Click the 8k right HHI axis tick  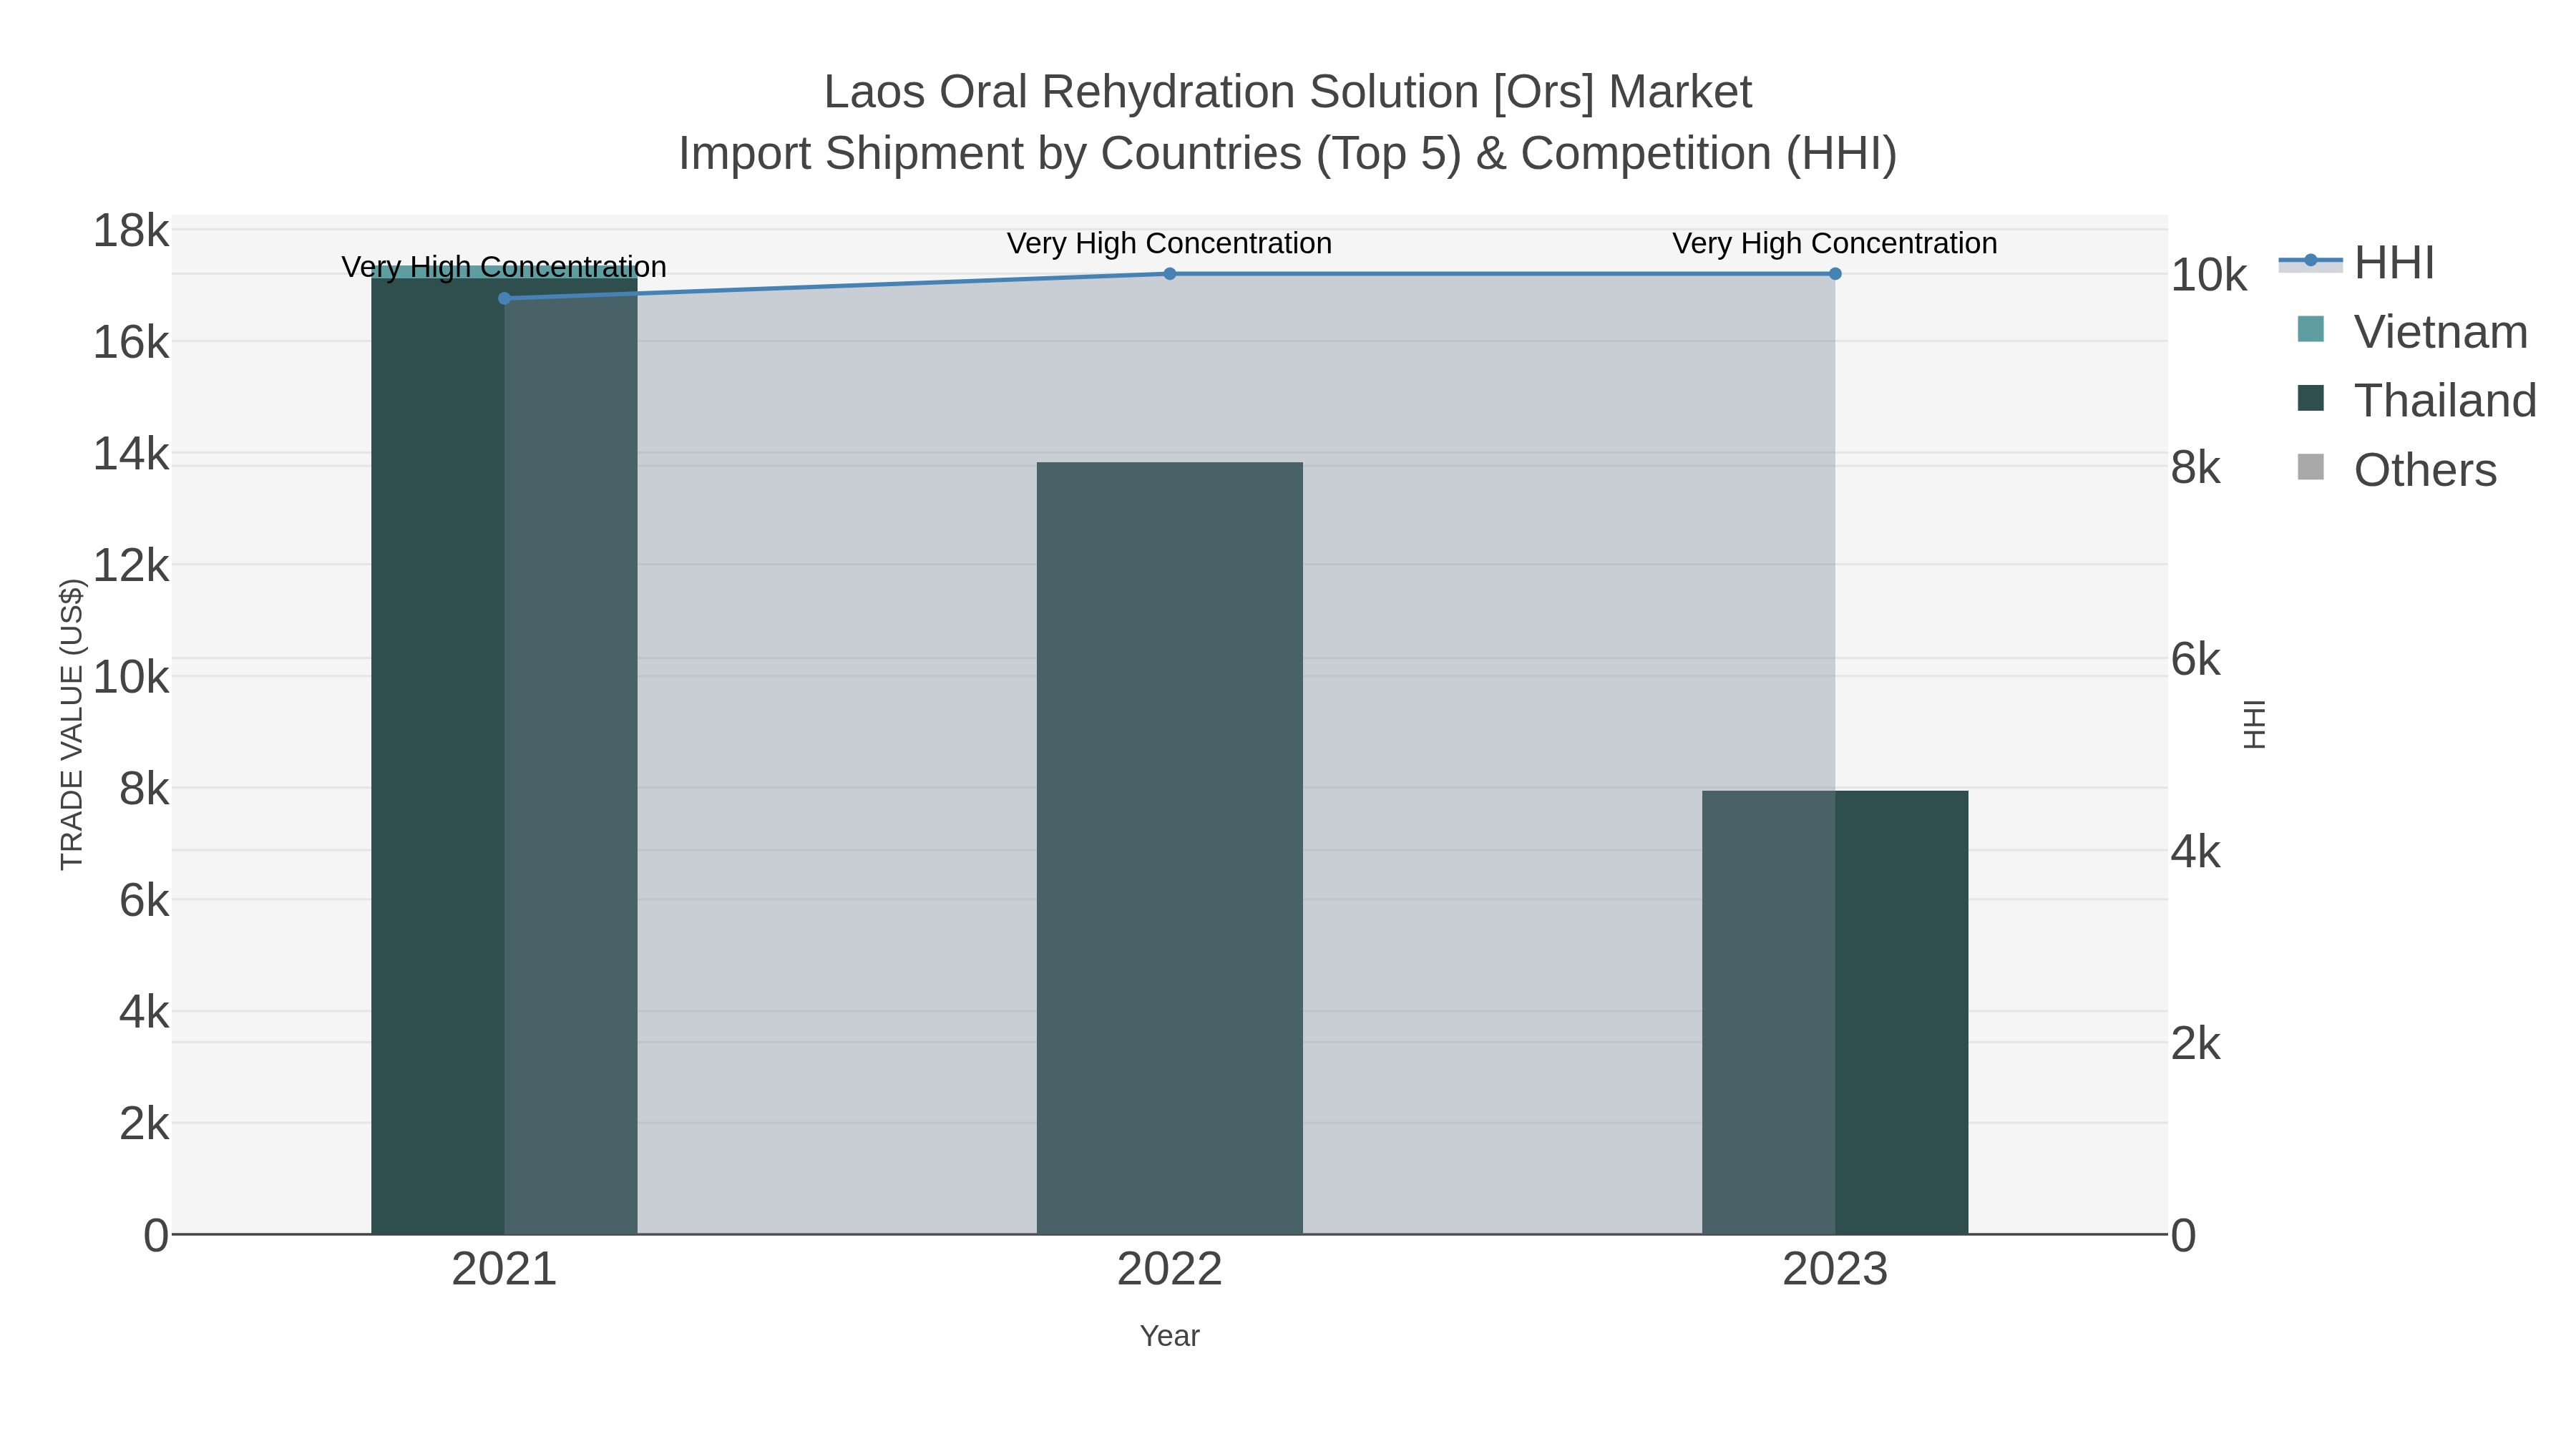click(2196, 467)
